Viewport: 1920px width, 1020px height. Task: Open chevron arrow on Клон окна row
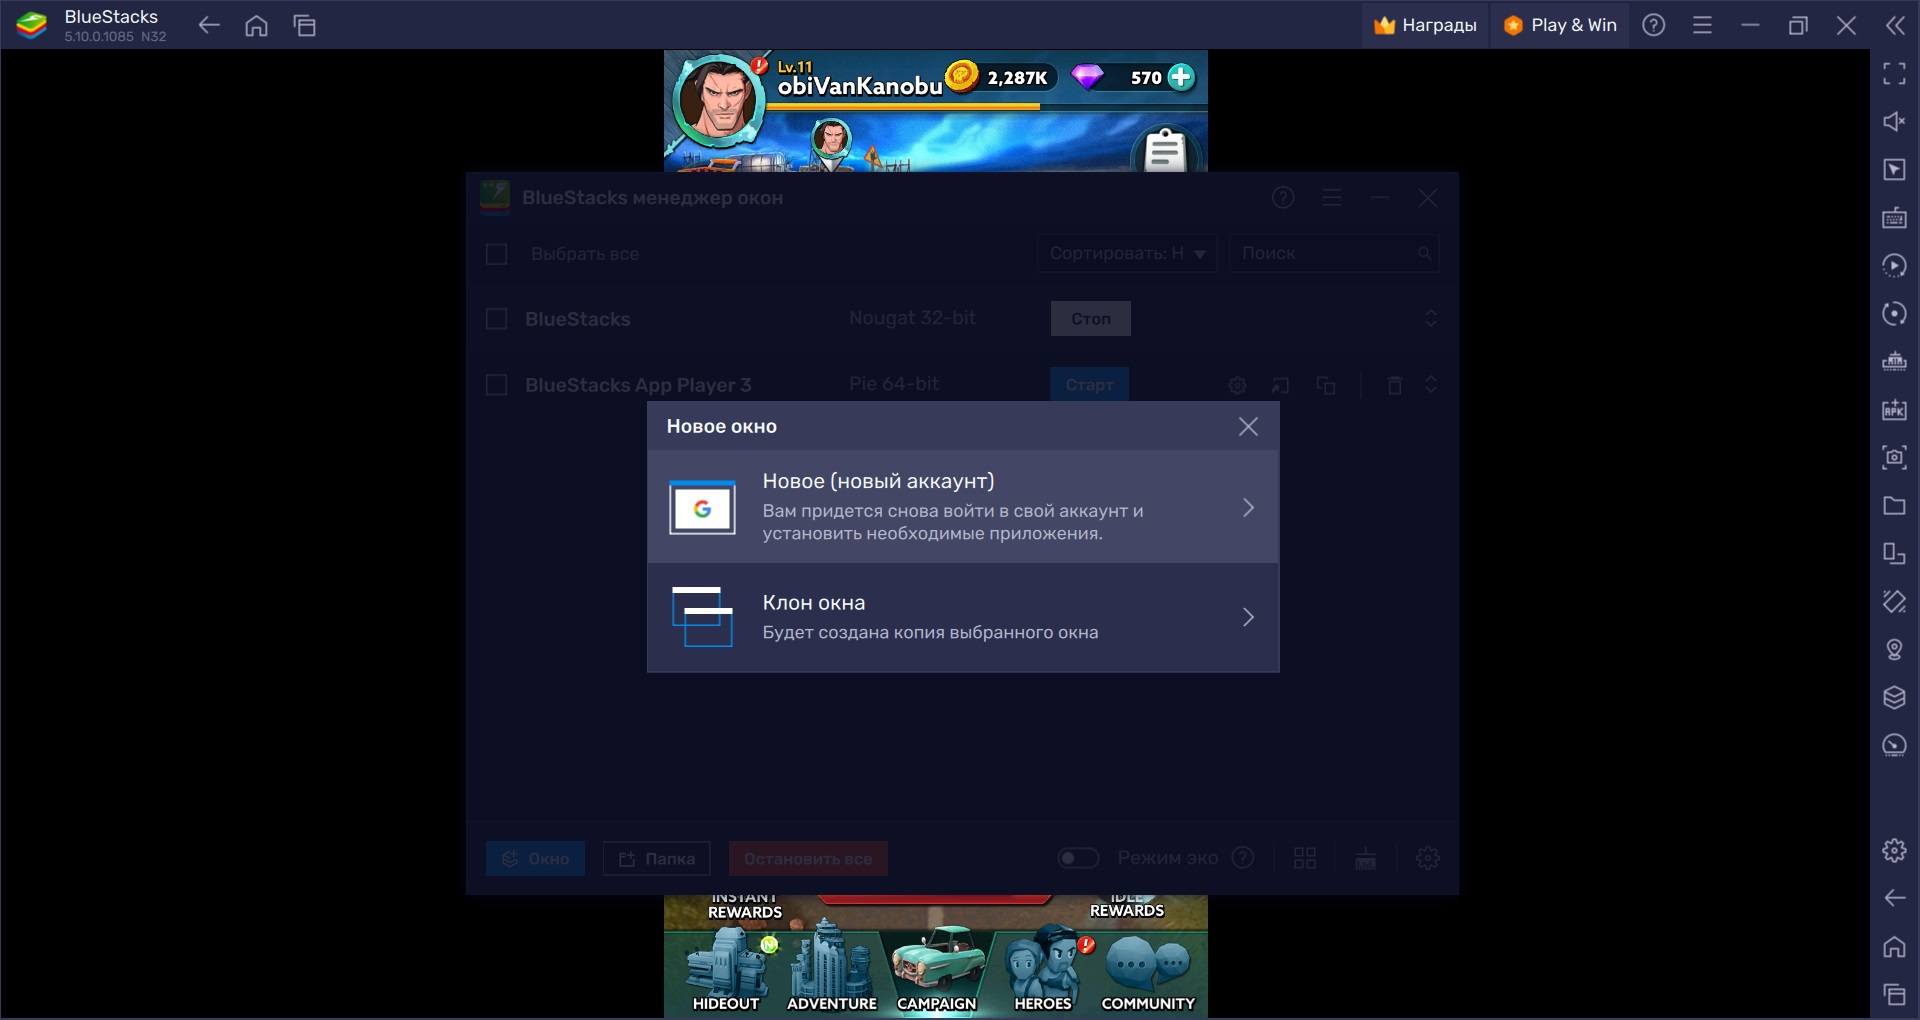pyautogui.click(x=1248, y=617)
